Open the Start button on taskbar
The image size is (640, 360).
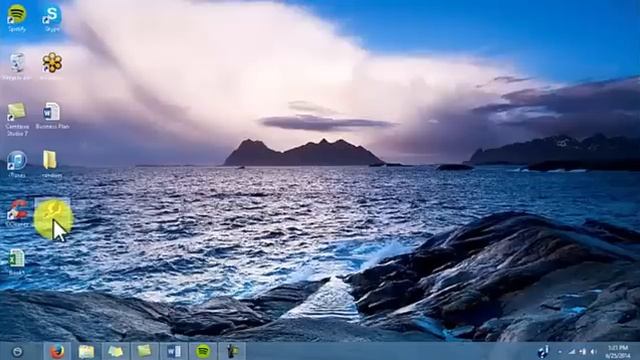[x=17, y=351]
